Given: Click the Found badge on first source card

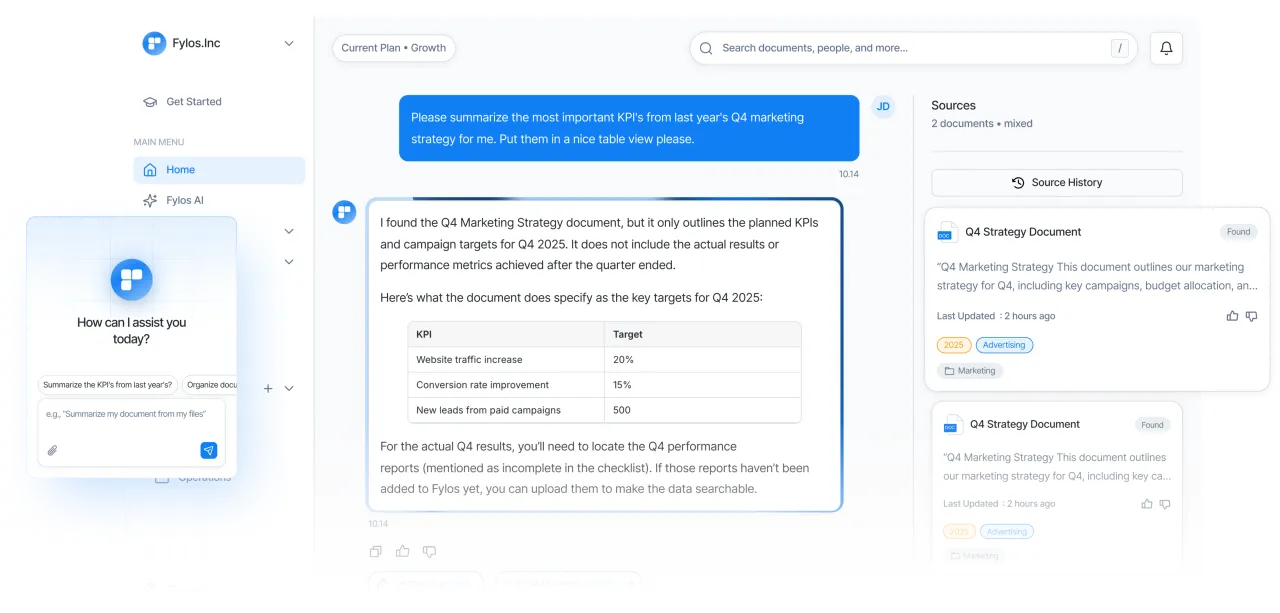Looking at the screenshot, I should [x=1239, y=232].
